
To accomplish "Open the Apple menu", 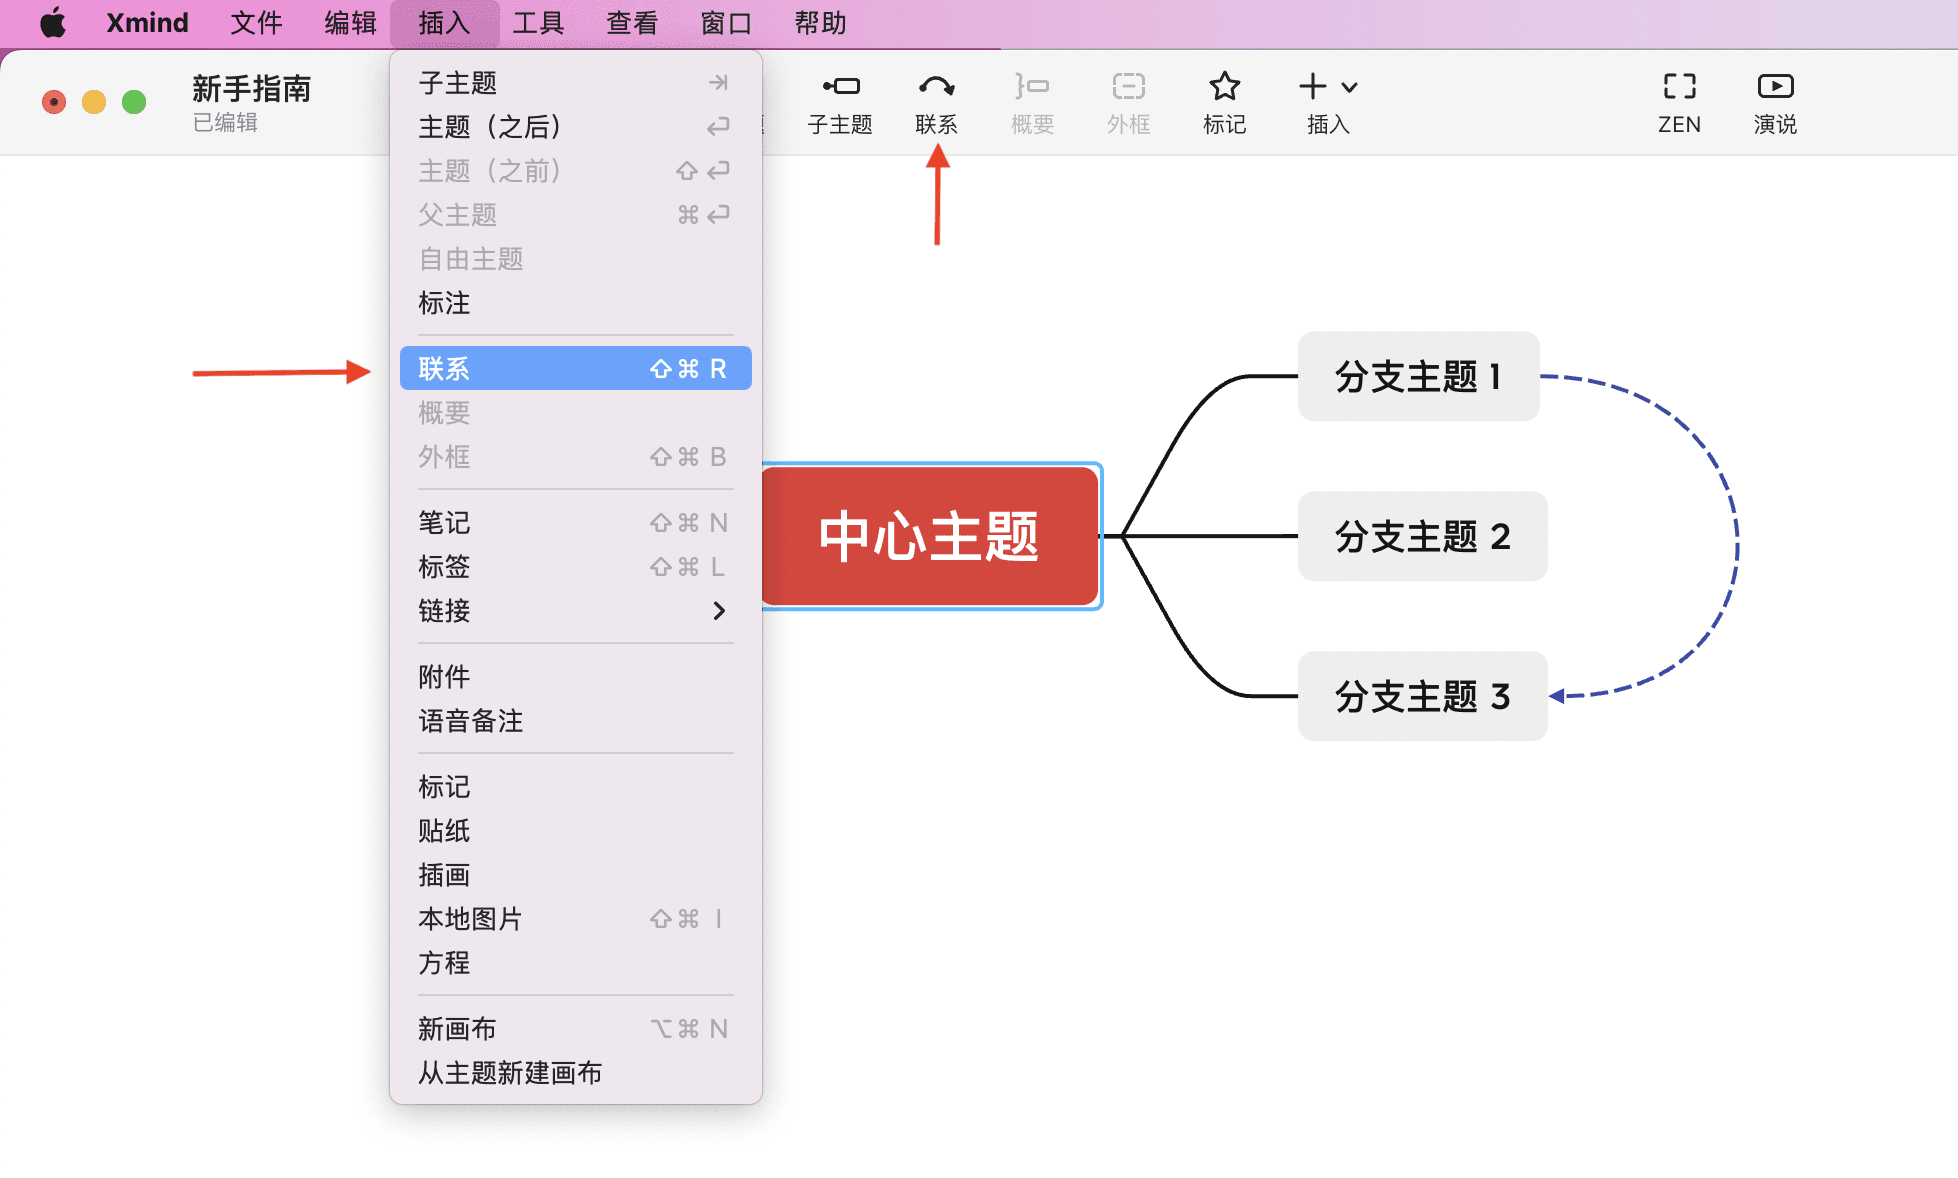I will click(x=52, y=22).
